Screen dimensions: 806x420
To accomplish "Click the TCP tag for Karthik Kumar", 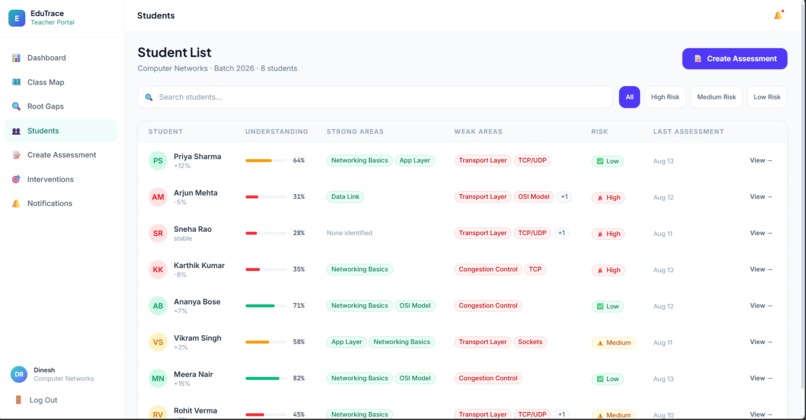I will pos(535,269).
